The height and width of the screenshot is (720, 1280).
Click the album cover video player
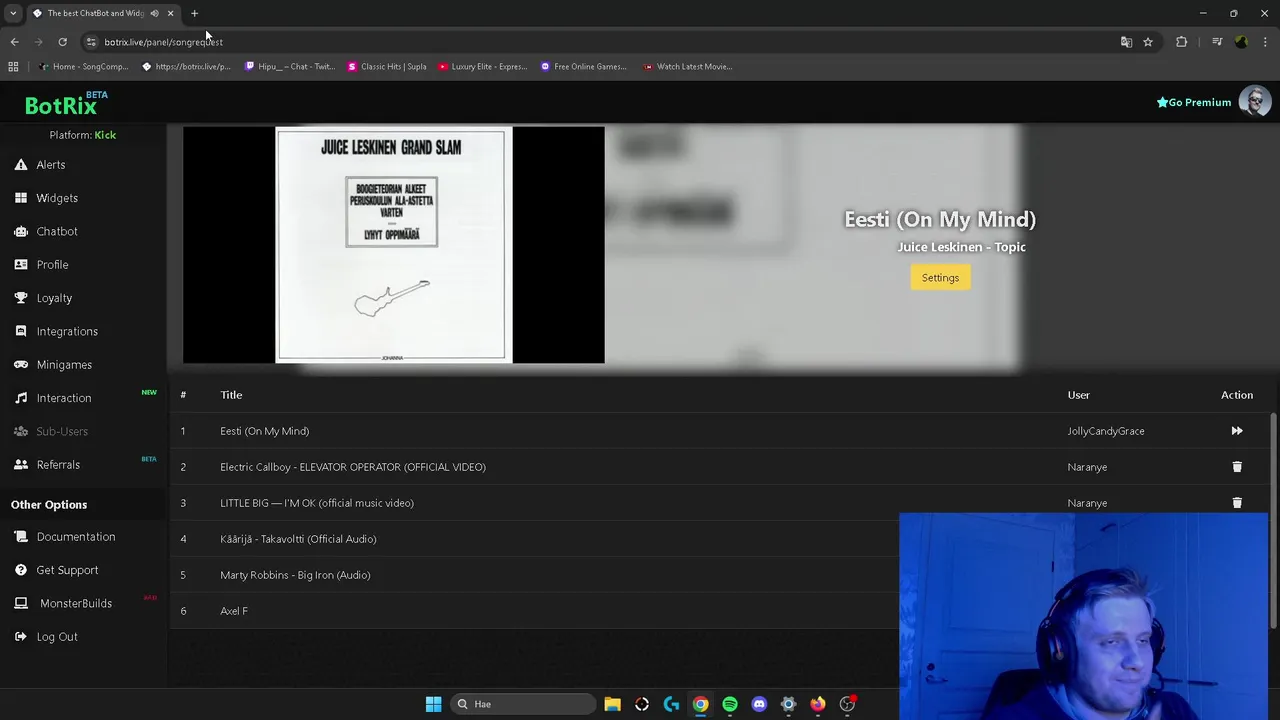[393, 244]
